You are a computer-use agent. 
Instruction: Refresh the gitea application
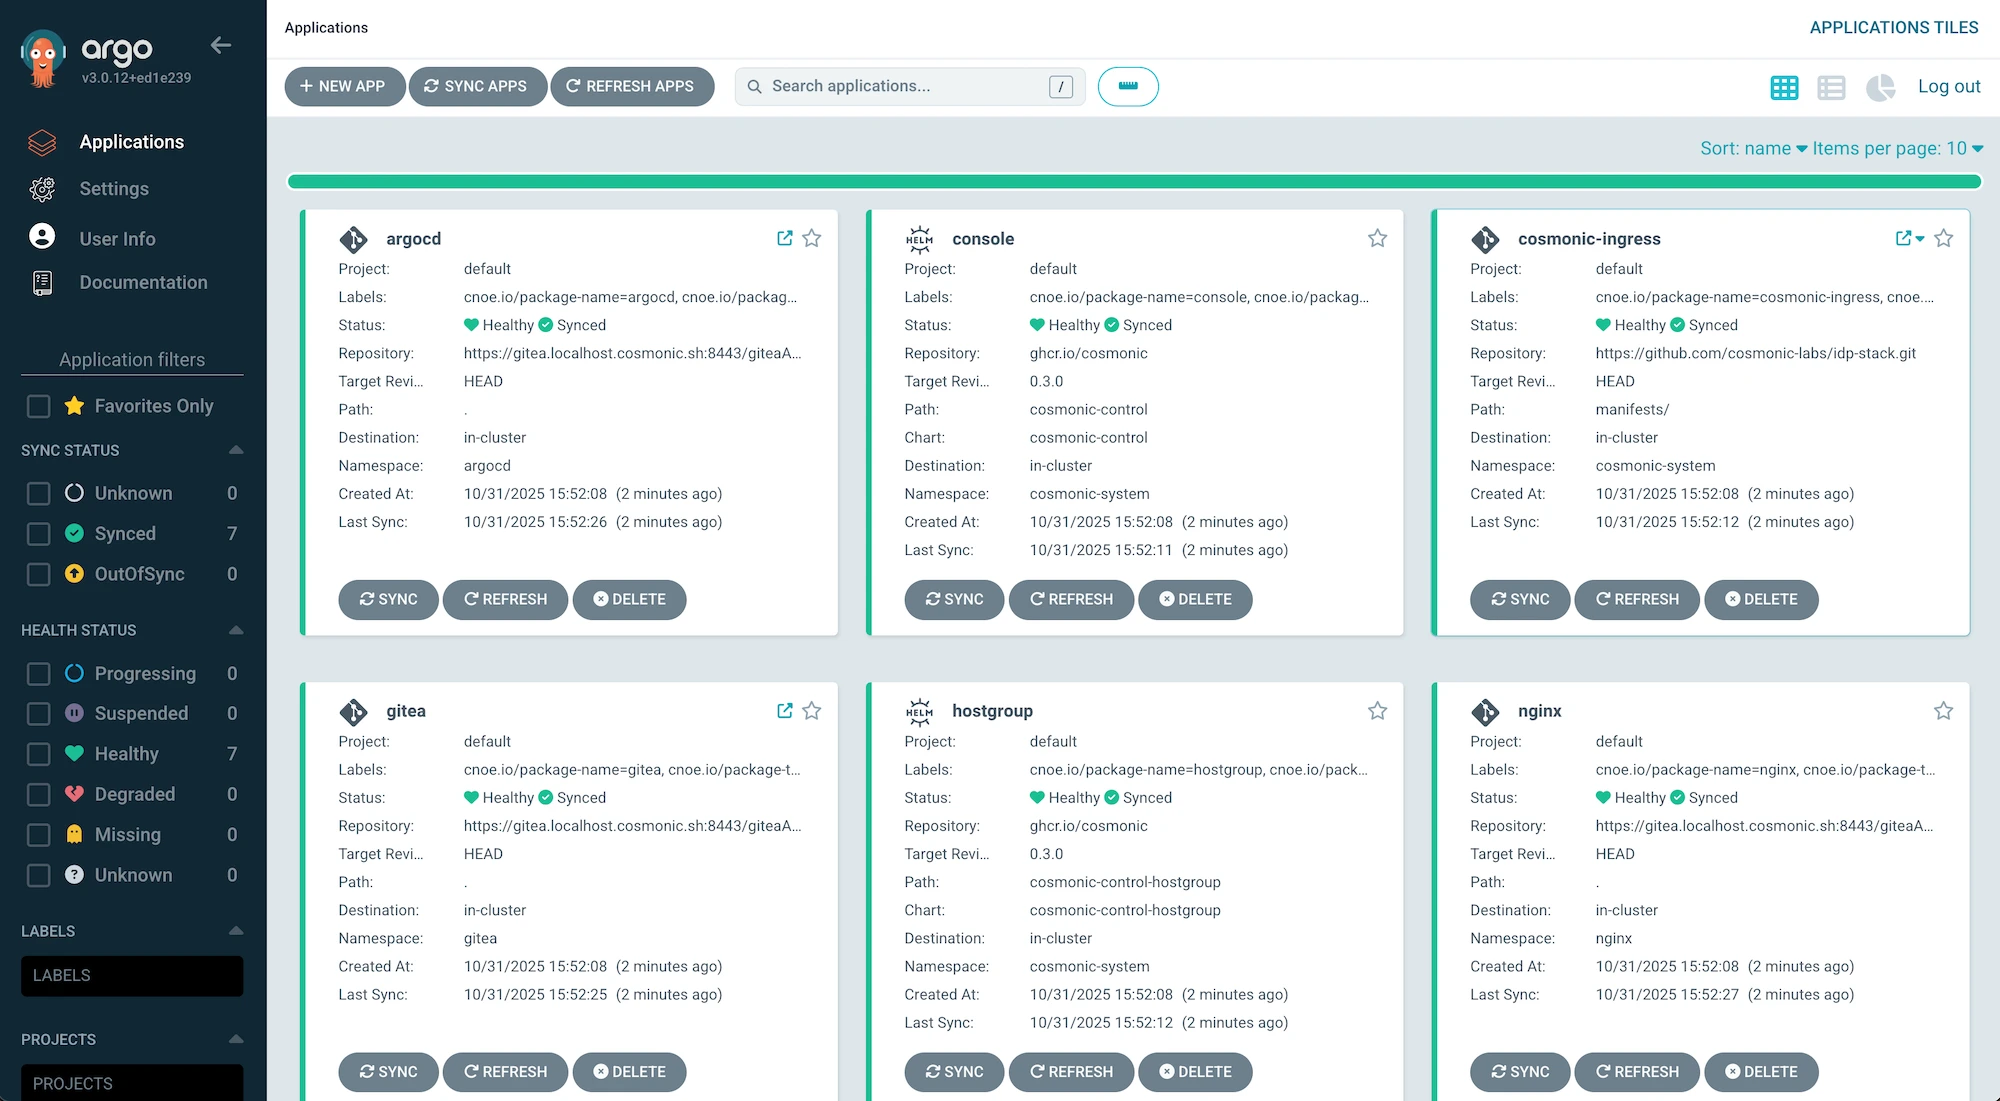tap(505, 1071)
